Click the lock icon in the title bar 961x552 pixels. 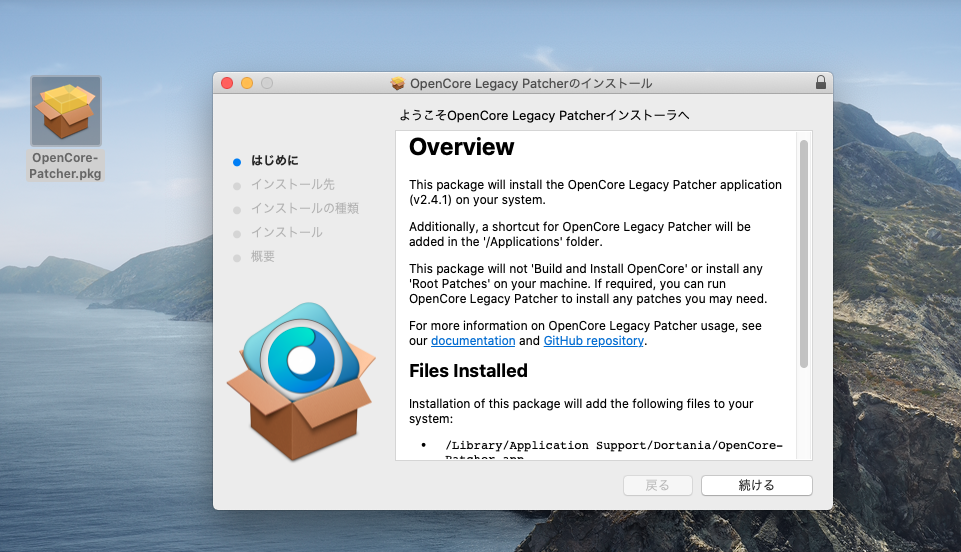pos(821,83)
